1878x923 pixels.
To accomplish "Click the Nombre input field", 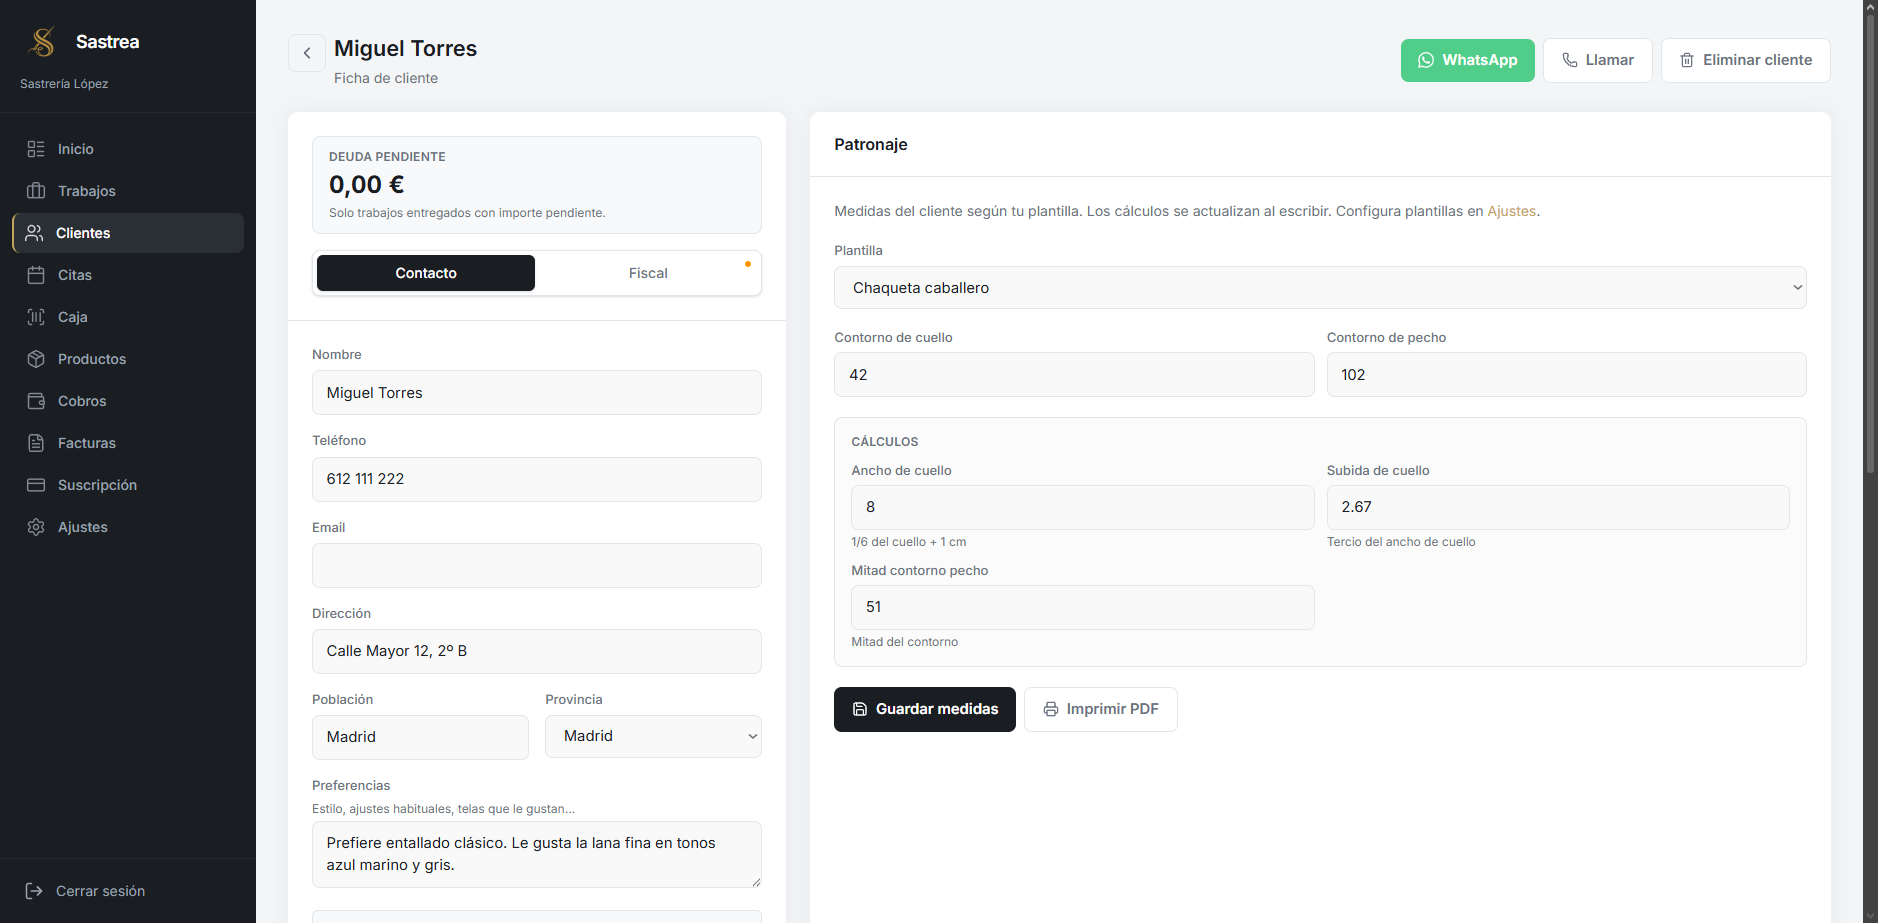I will [x=537, y=393].
